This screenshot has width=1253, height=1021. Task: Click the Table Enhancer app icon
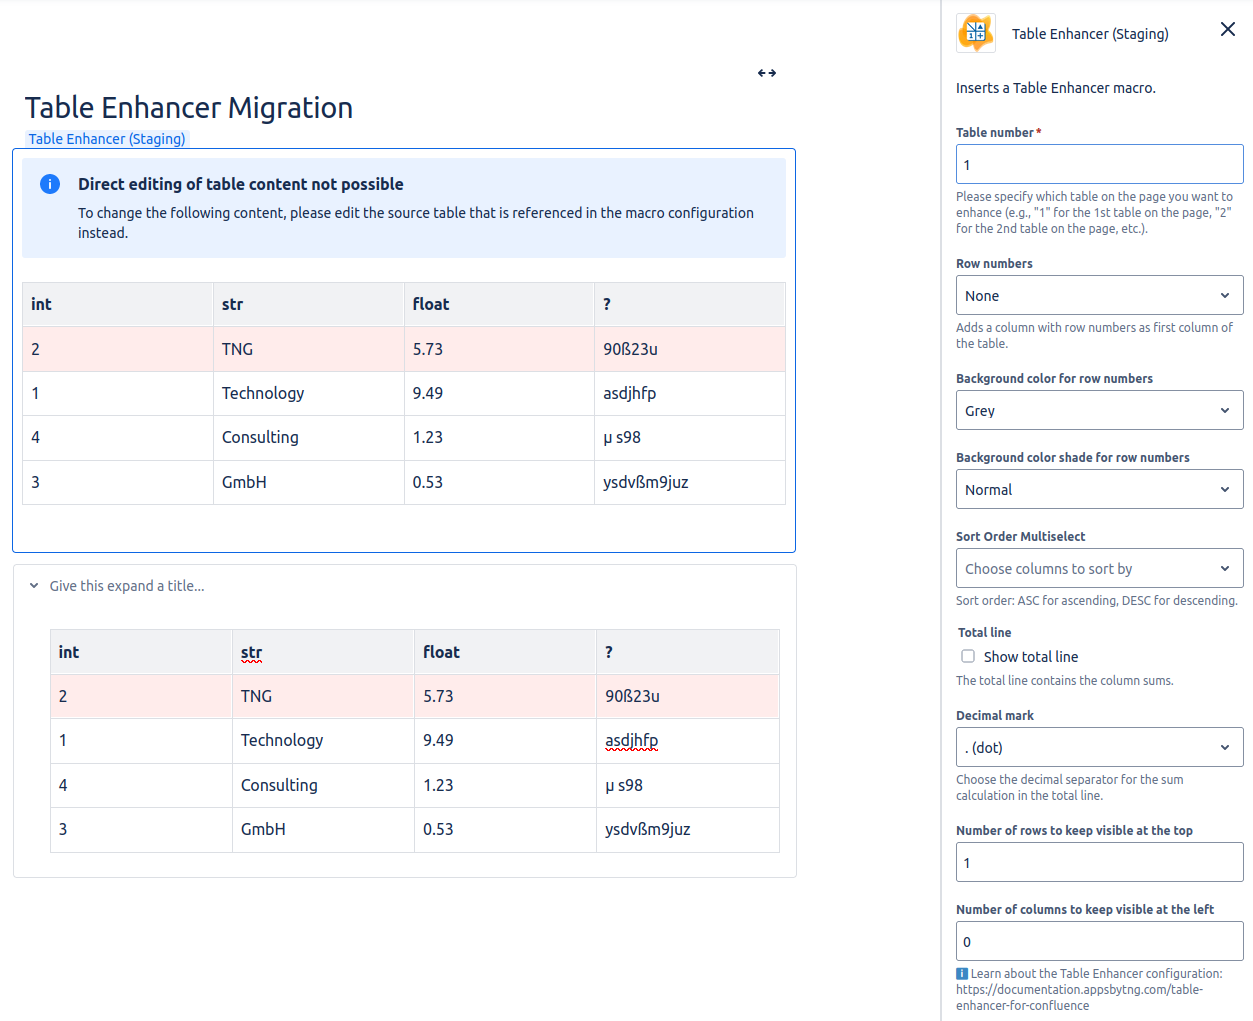pyautogui.click(x=975, y=33)
